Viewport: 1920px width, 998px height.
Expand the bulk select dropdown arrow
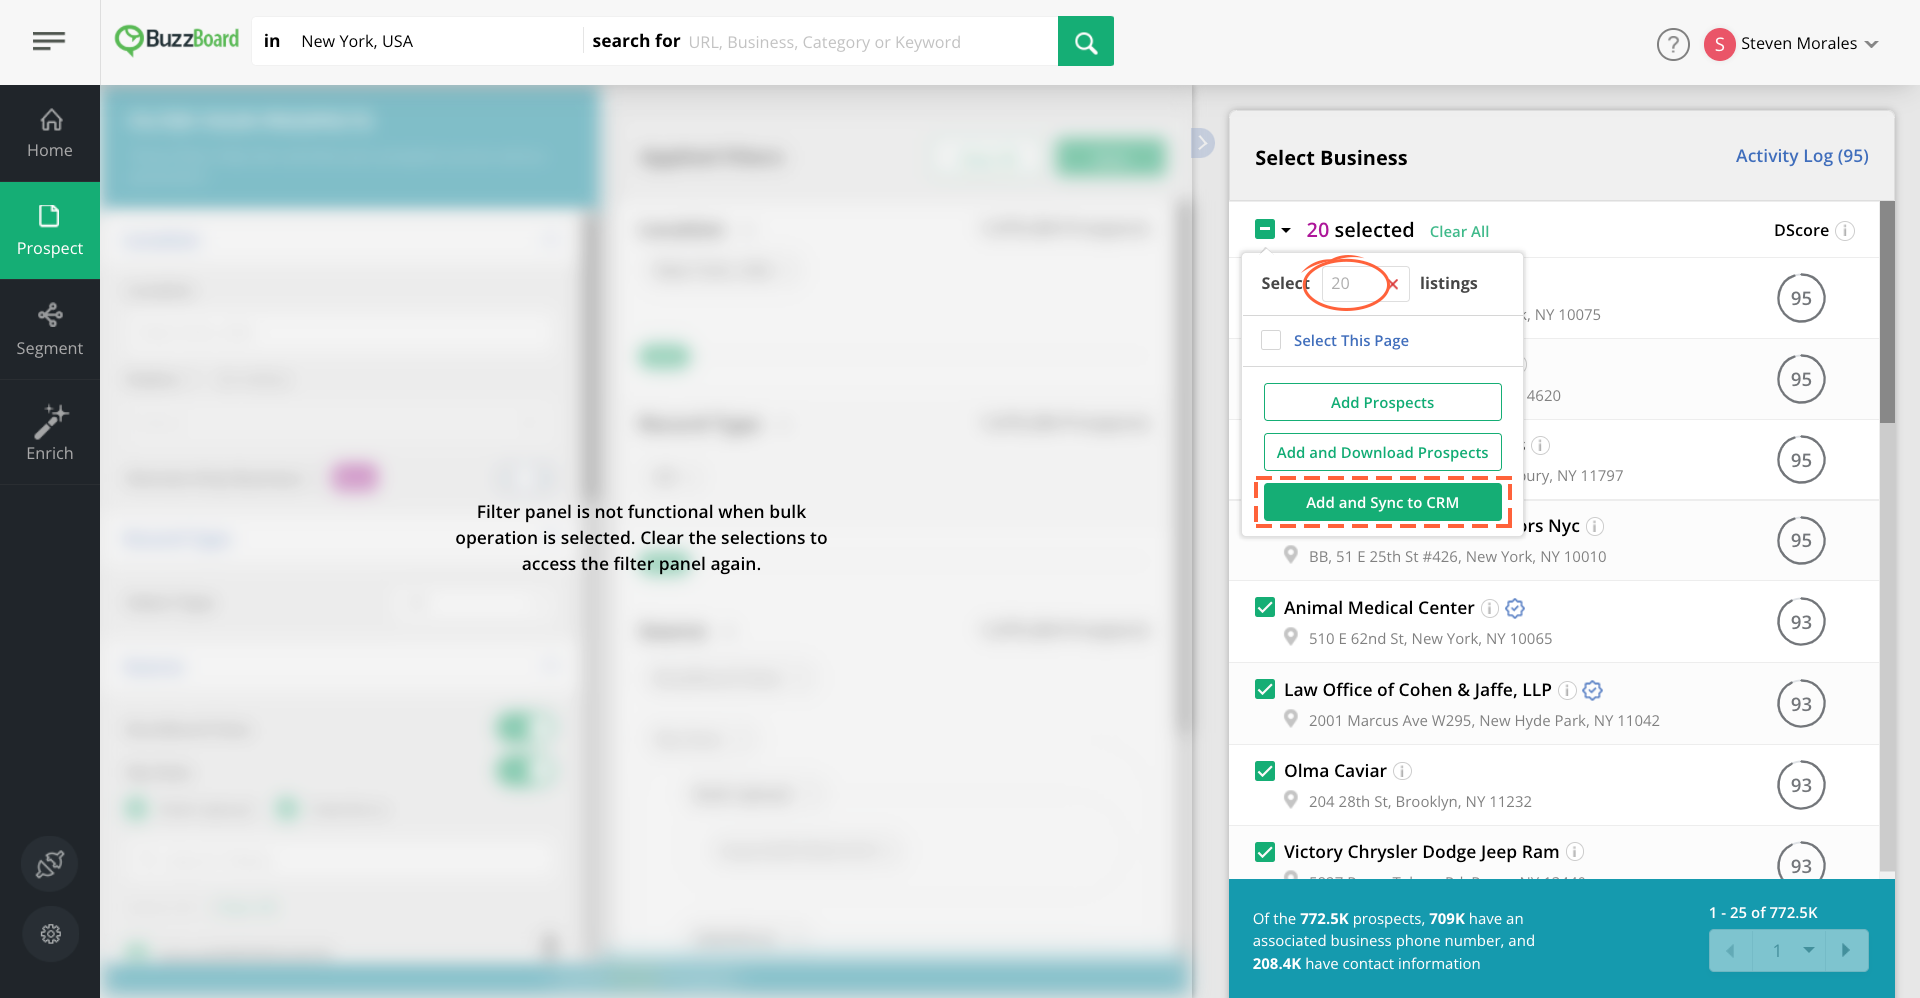click(x=1286, y=230)
